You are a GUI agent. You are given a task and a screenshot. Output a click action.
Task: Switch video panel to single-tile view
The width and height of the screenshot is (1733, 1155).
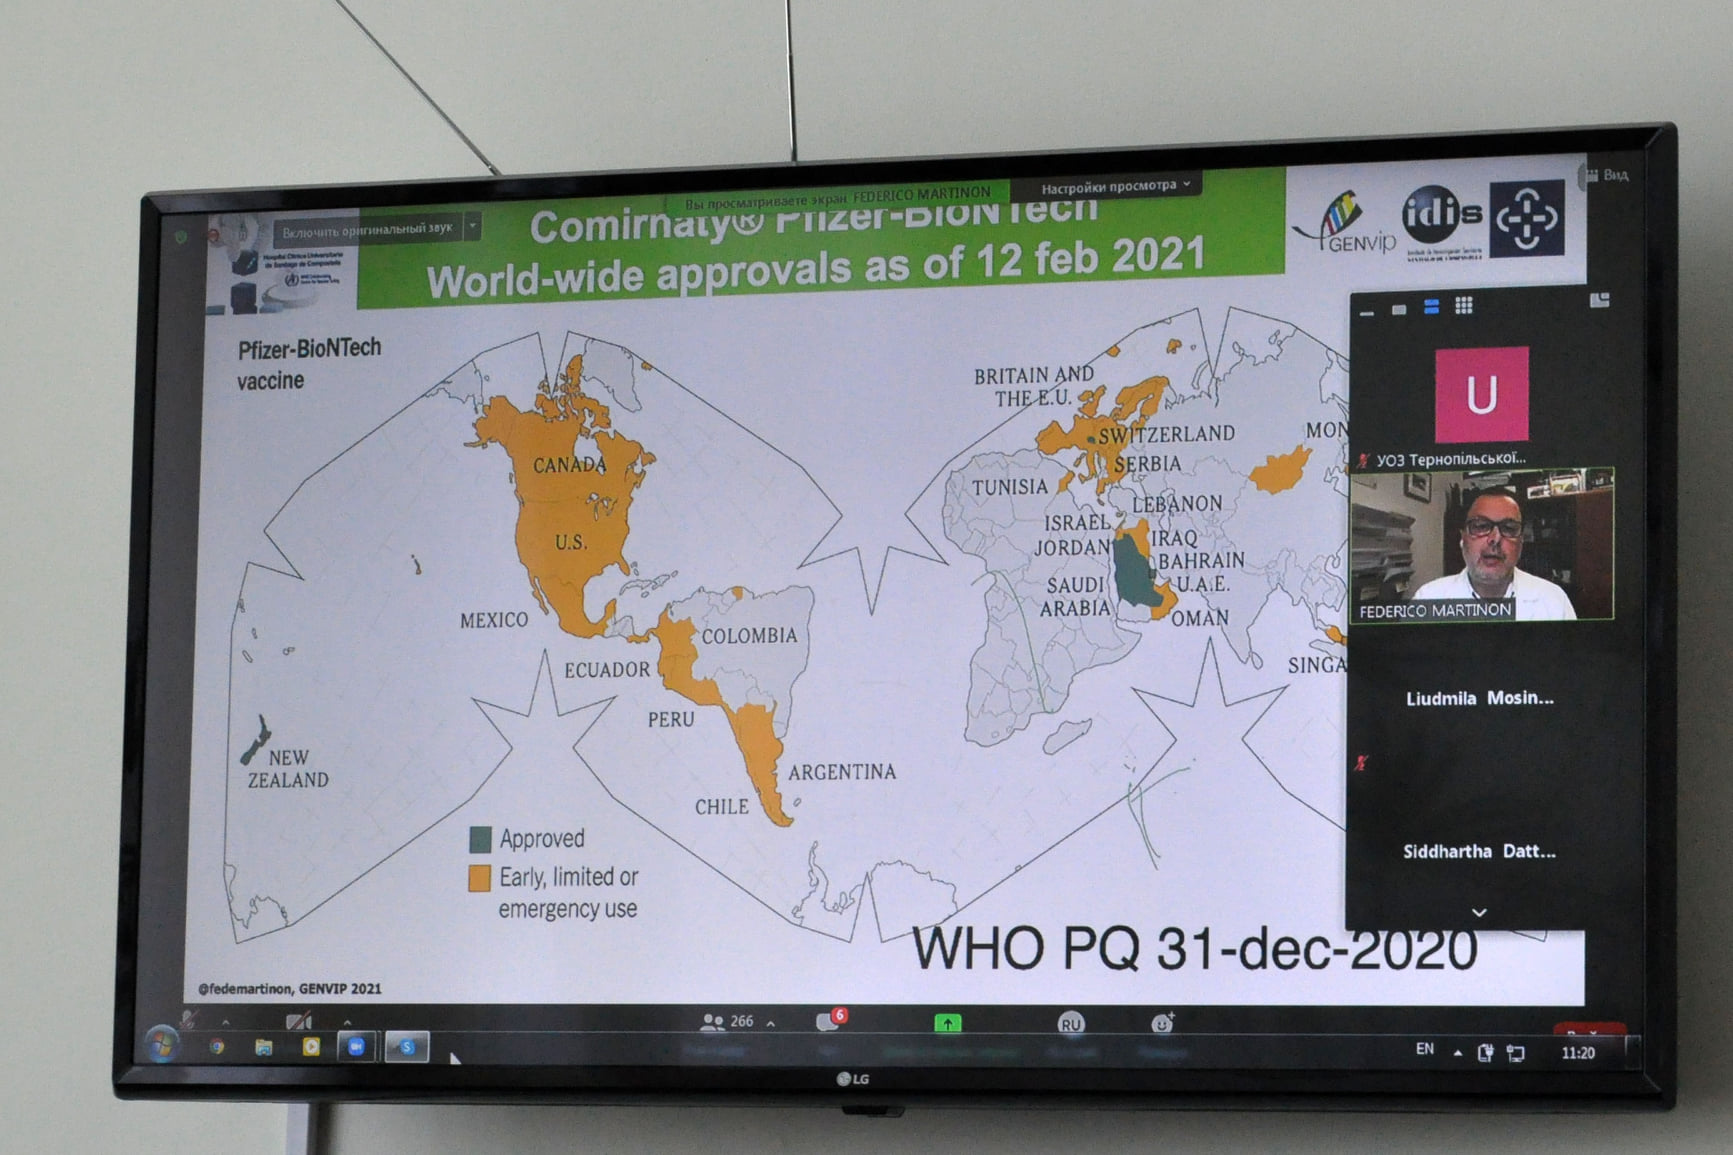(x=1399, y=309)
